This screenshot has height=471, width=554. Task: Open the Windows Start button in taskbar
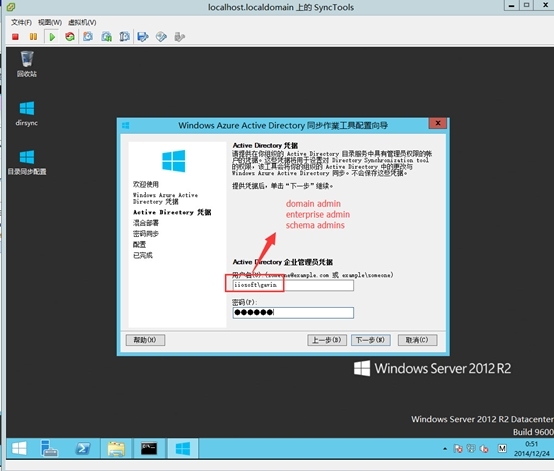19,449
